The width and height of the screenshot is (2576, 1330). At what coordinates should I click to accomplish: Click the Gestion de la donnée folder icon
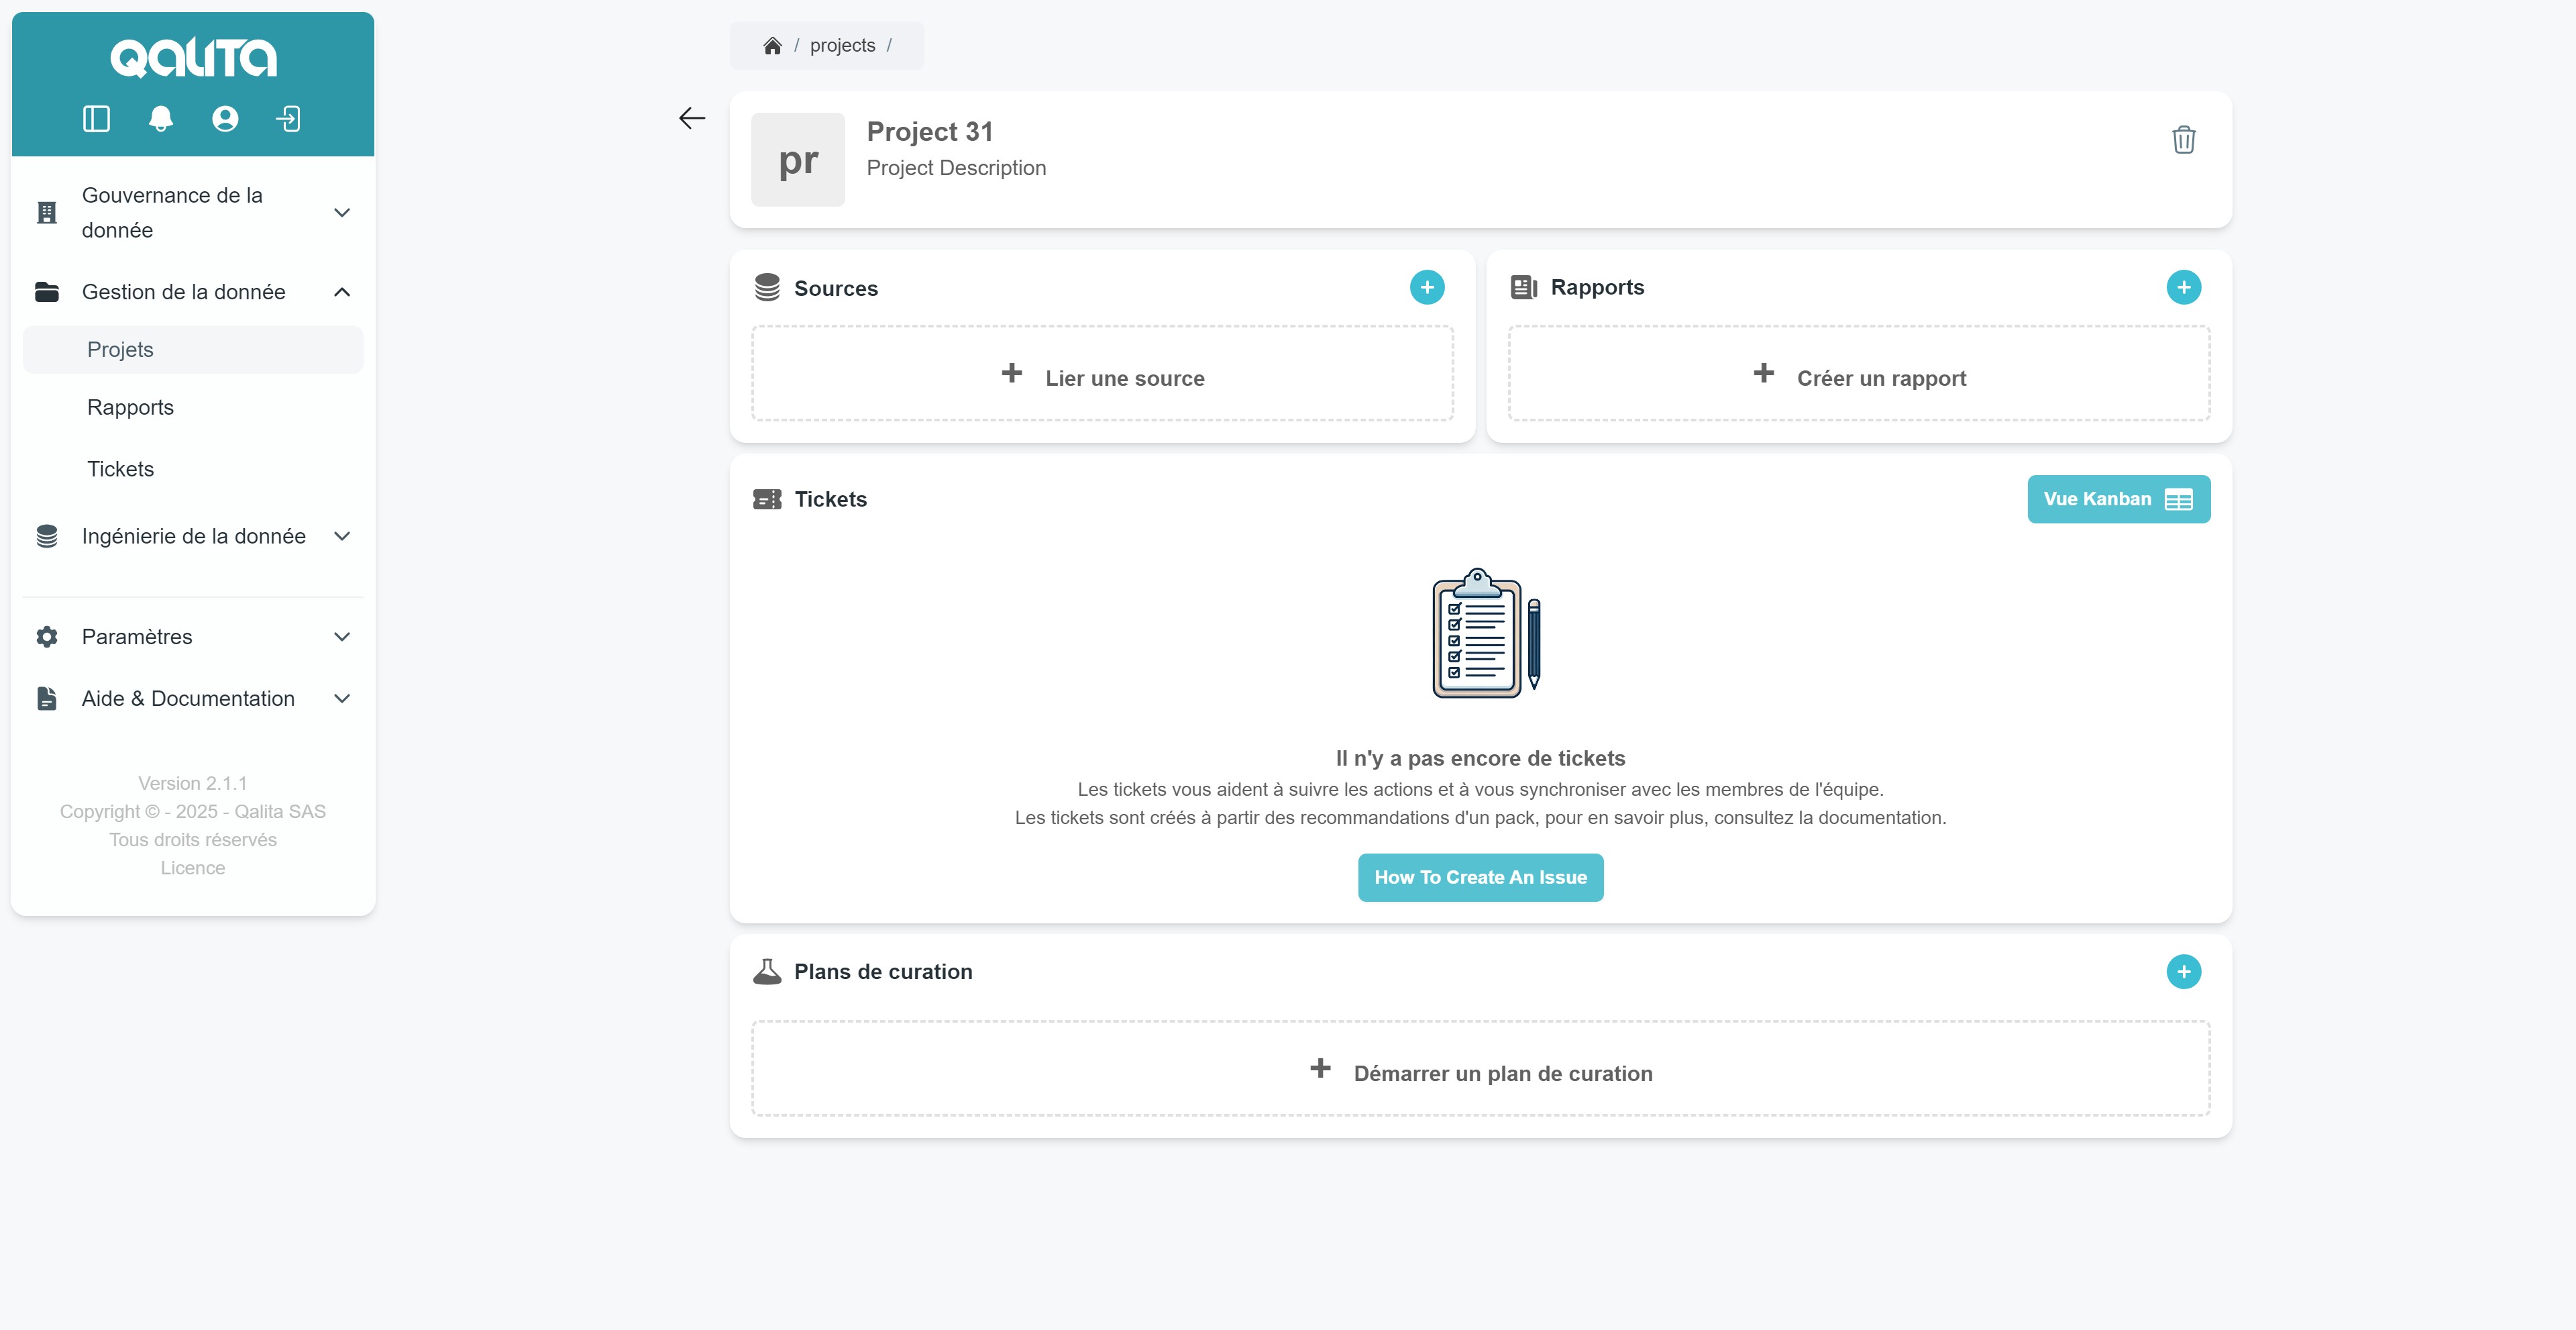point(46,292)
